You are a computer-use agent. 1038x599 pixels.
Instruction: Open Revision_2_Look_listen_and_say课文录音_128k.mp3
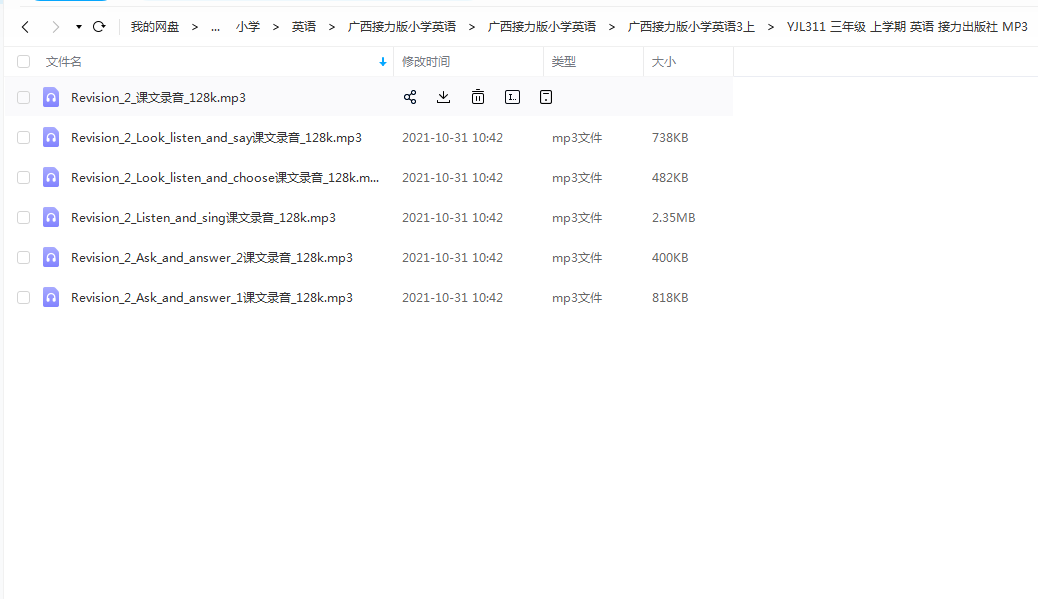pos(216,138)
